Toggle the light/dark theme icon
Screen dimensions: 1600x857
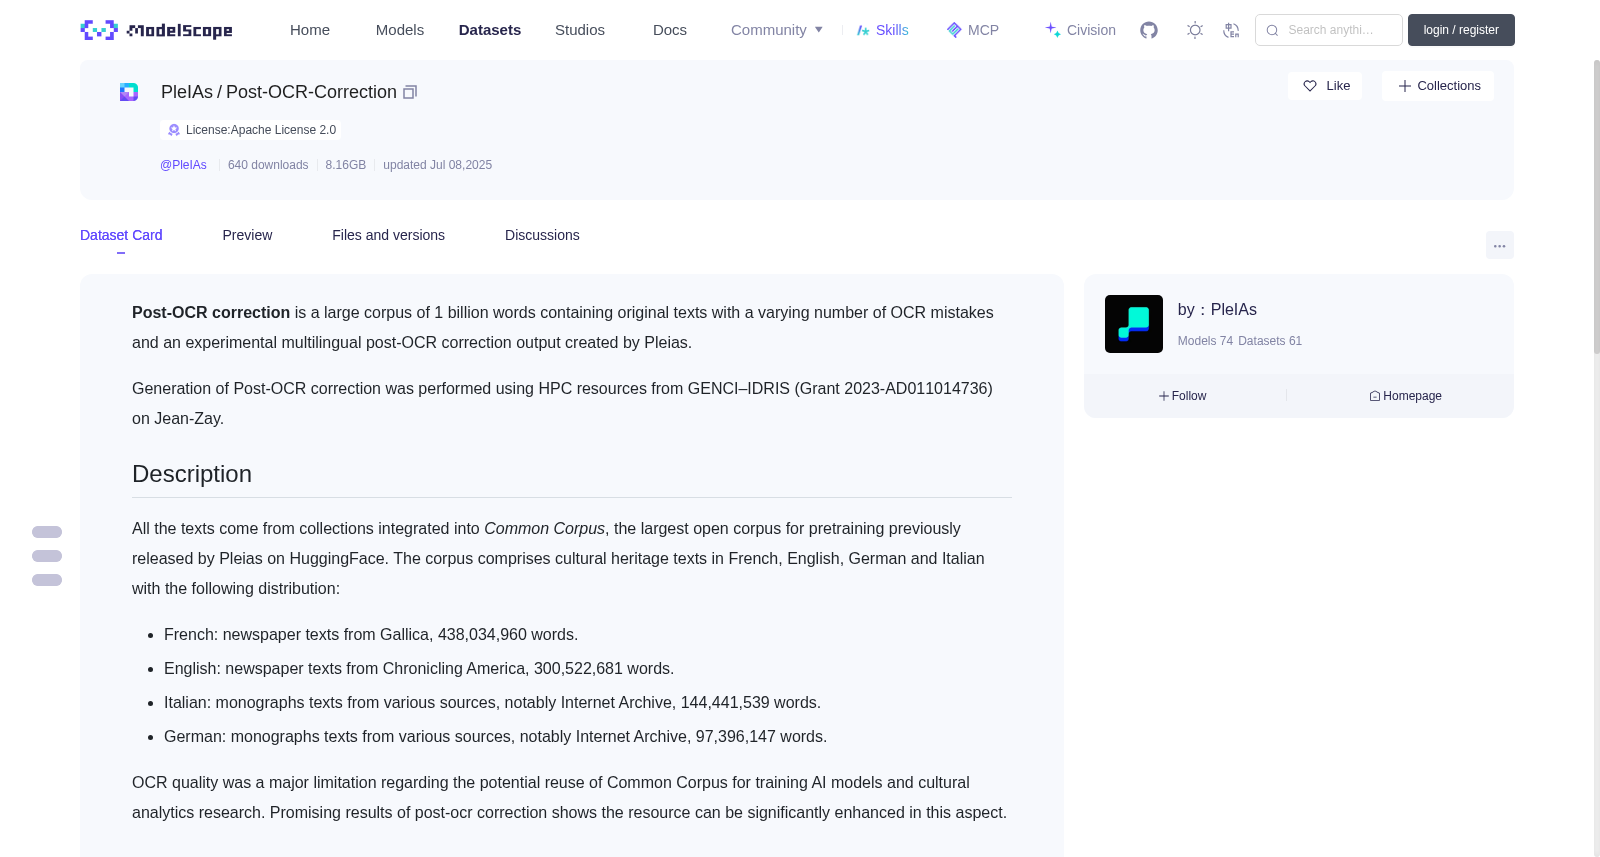(x=1195, y=30)
